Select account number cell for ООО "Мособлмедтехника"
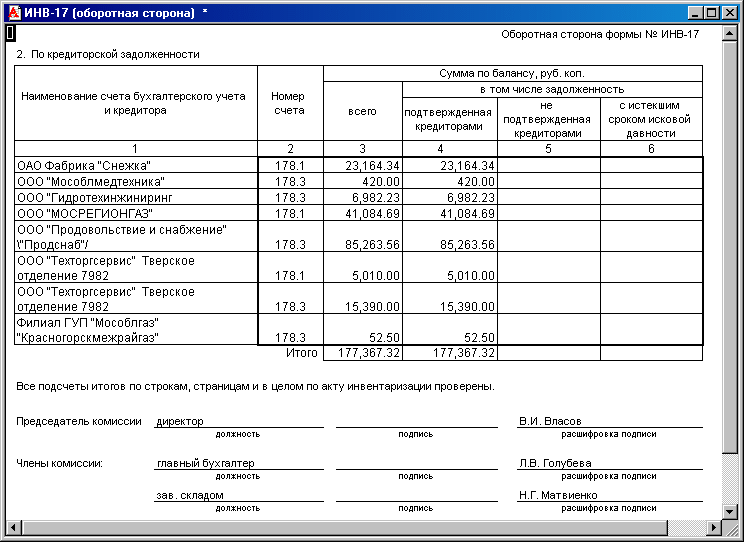 pos(290,181)
